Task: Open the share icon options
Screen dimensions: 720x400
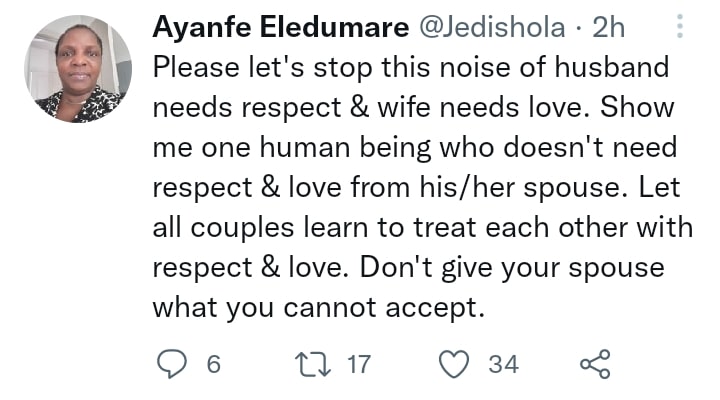Action: point(595,364)
